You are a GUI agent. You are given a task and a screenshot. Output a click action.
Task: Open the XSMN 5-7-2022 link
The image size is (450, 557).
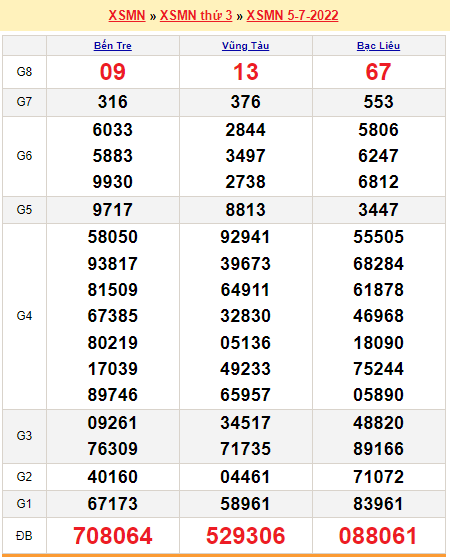(x=292, y=16)
